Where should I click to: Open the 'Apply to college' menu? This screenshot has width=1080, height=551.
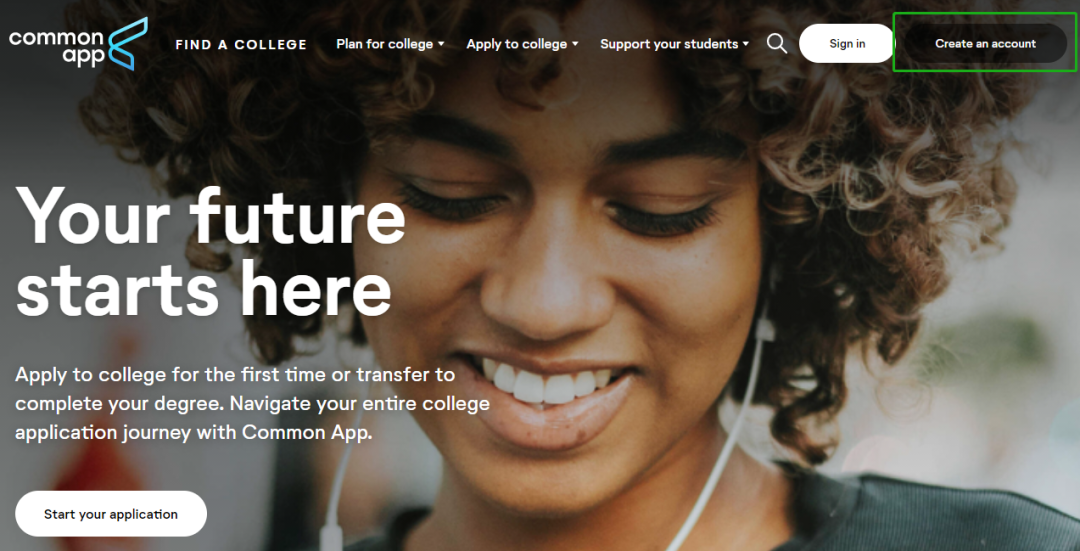[517, 44]
